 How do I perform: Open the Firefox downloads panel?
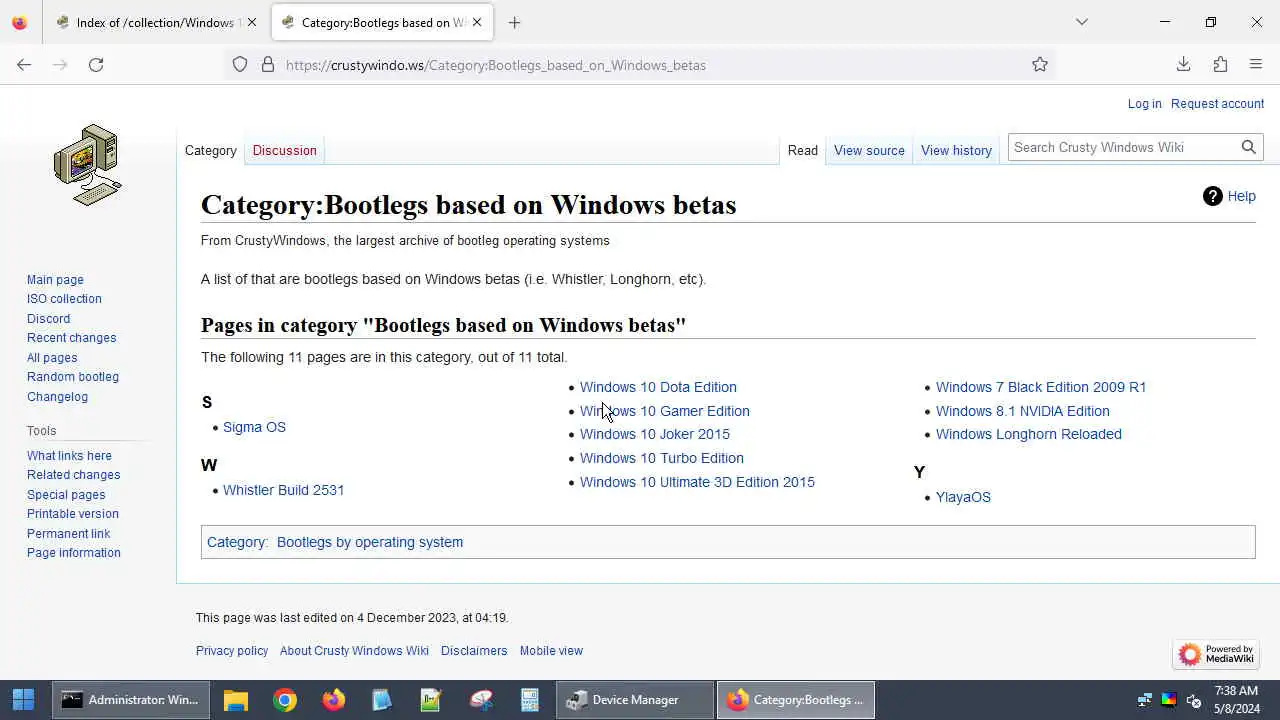(1183, 65)
